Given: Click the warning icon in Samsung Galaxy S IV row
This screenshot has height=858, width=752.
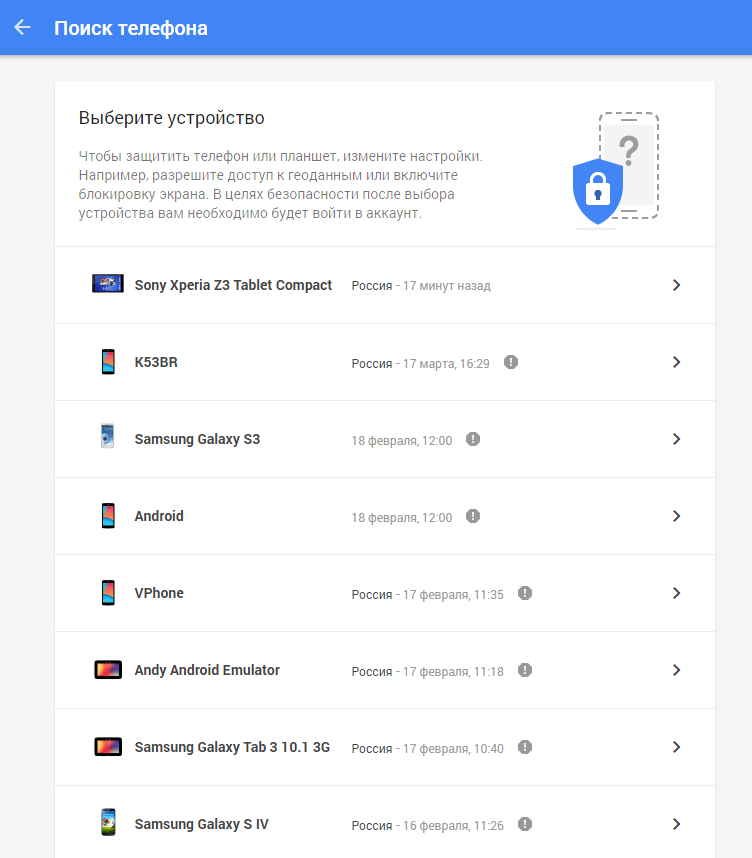Looking at the screenshot, I should coord(525,824).
